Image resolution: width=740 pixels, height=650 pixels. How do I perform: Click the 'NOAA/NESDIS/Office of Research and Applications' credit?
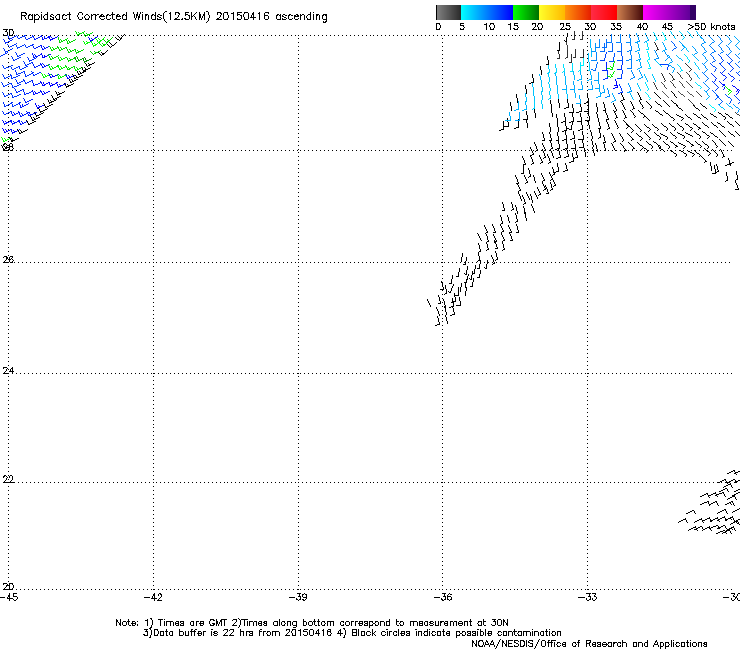pyautogui.click(x=589, y=644)
